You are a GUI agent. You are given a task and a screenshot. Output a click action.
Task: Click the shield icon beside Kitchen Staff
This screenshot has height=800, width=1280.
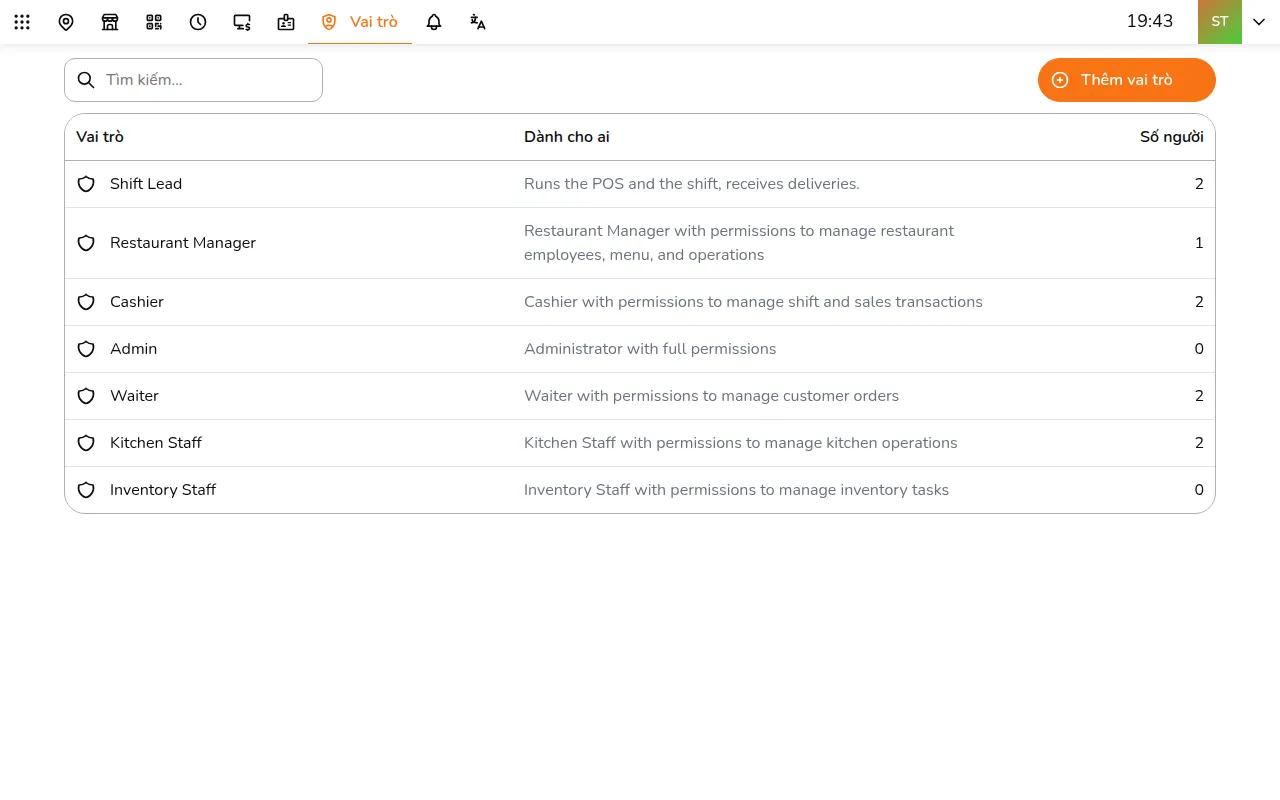[x=86, y=443]
